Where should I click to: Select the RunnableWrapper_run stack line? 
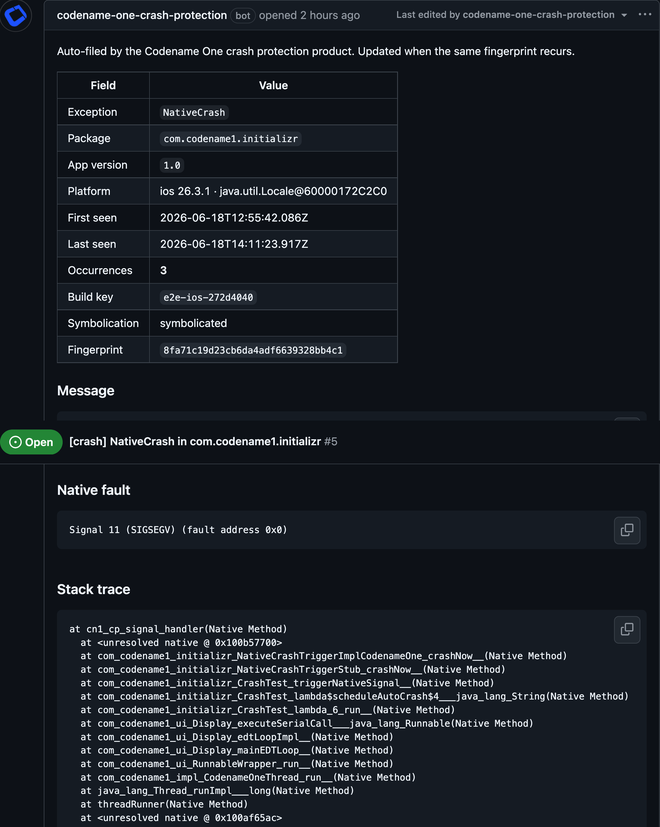(237, 764)
